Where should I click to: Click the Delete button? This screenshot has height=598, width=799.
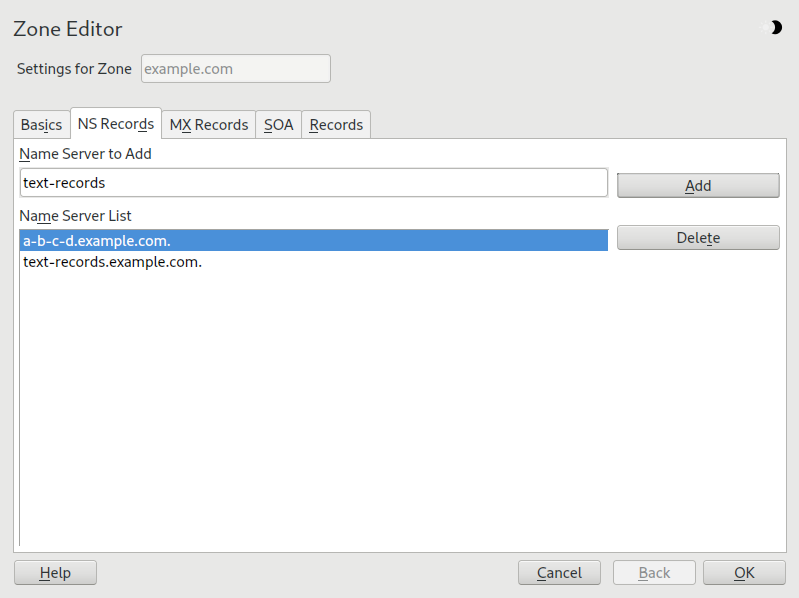pos(697,238)
